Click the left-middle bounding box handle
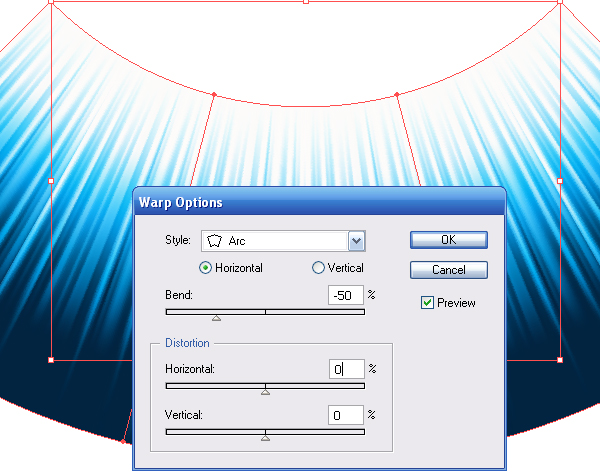Viewport: 600px width, 474px height. pos(51,181)
